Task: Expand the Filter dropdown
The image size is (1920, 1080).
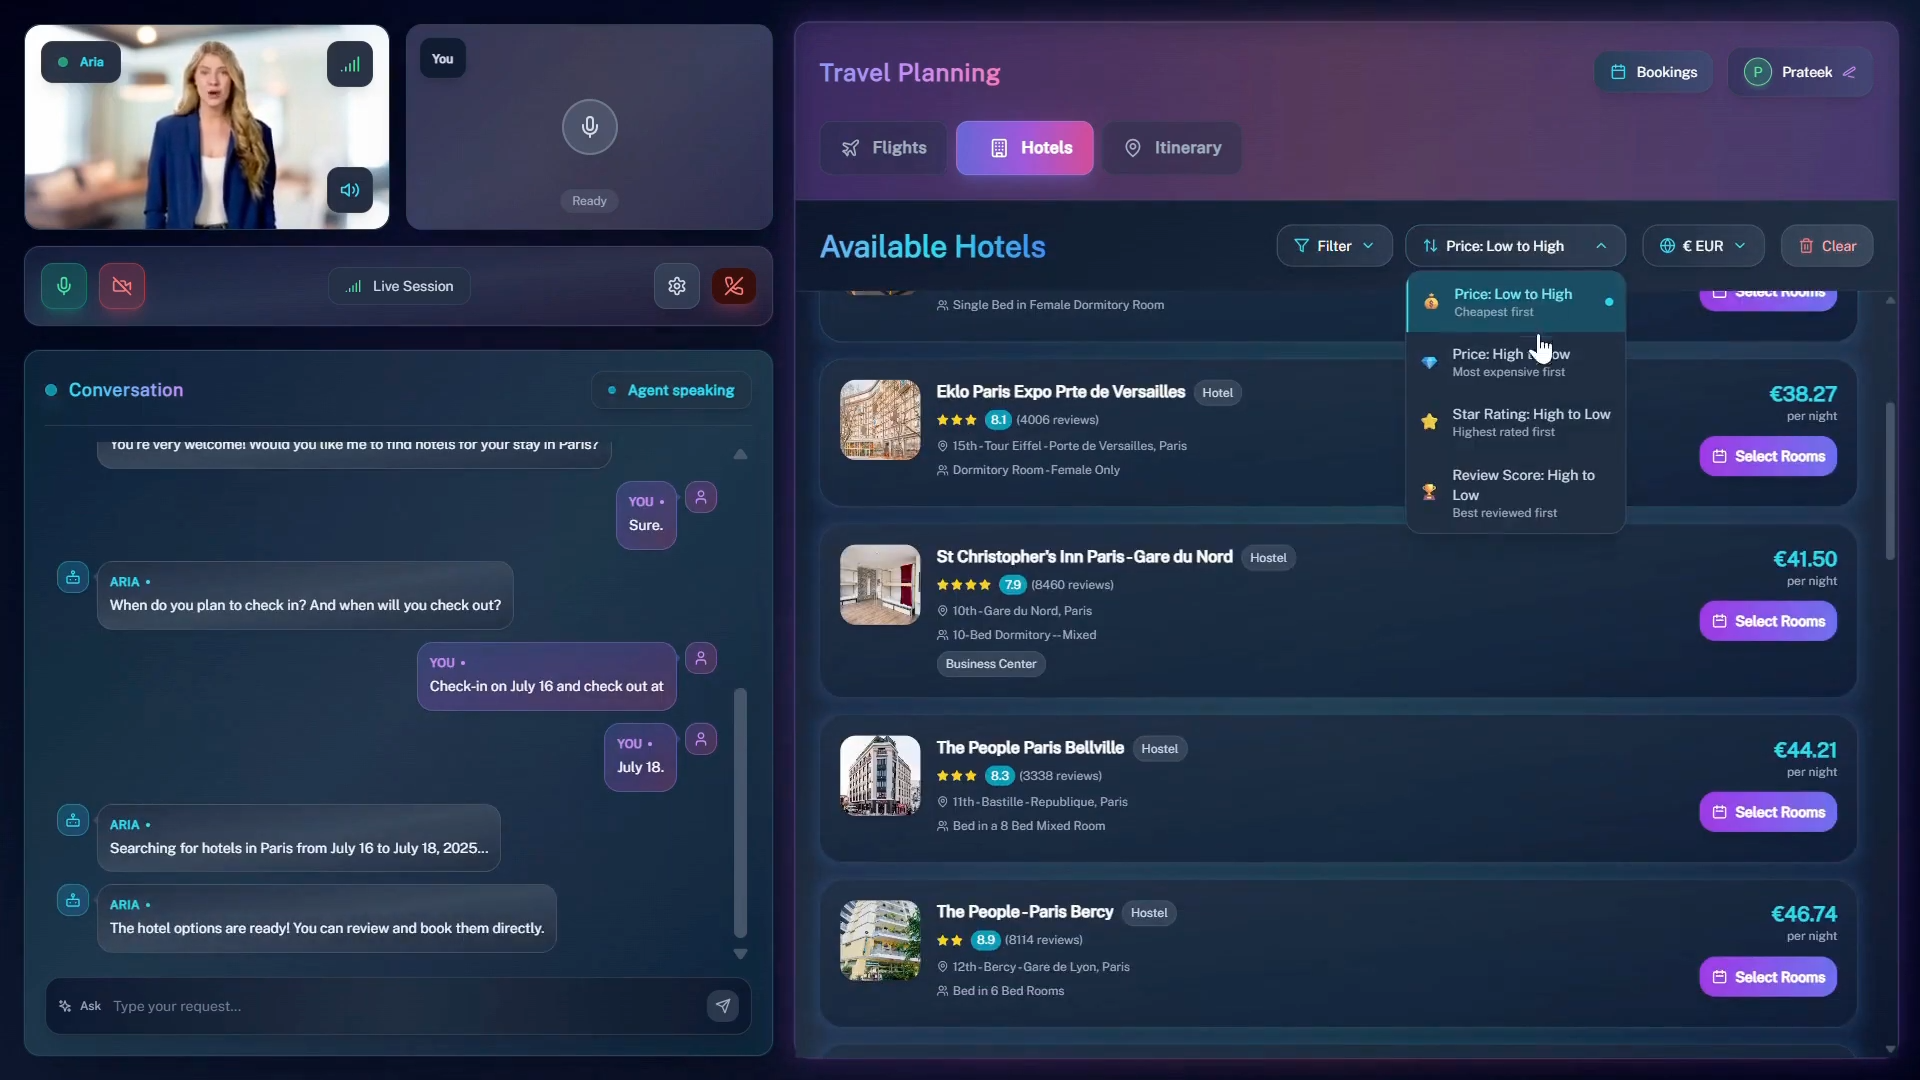Action: (x=1334, y=246)
